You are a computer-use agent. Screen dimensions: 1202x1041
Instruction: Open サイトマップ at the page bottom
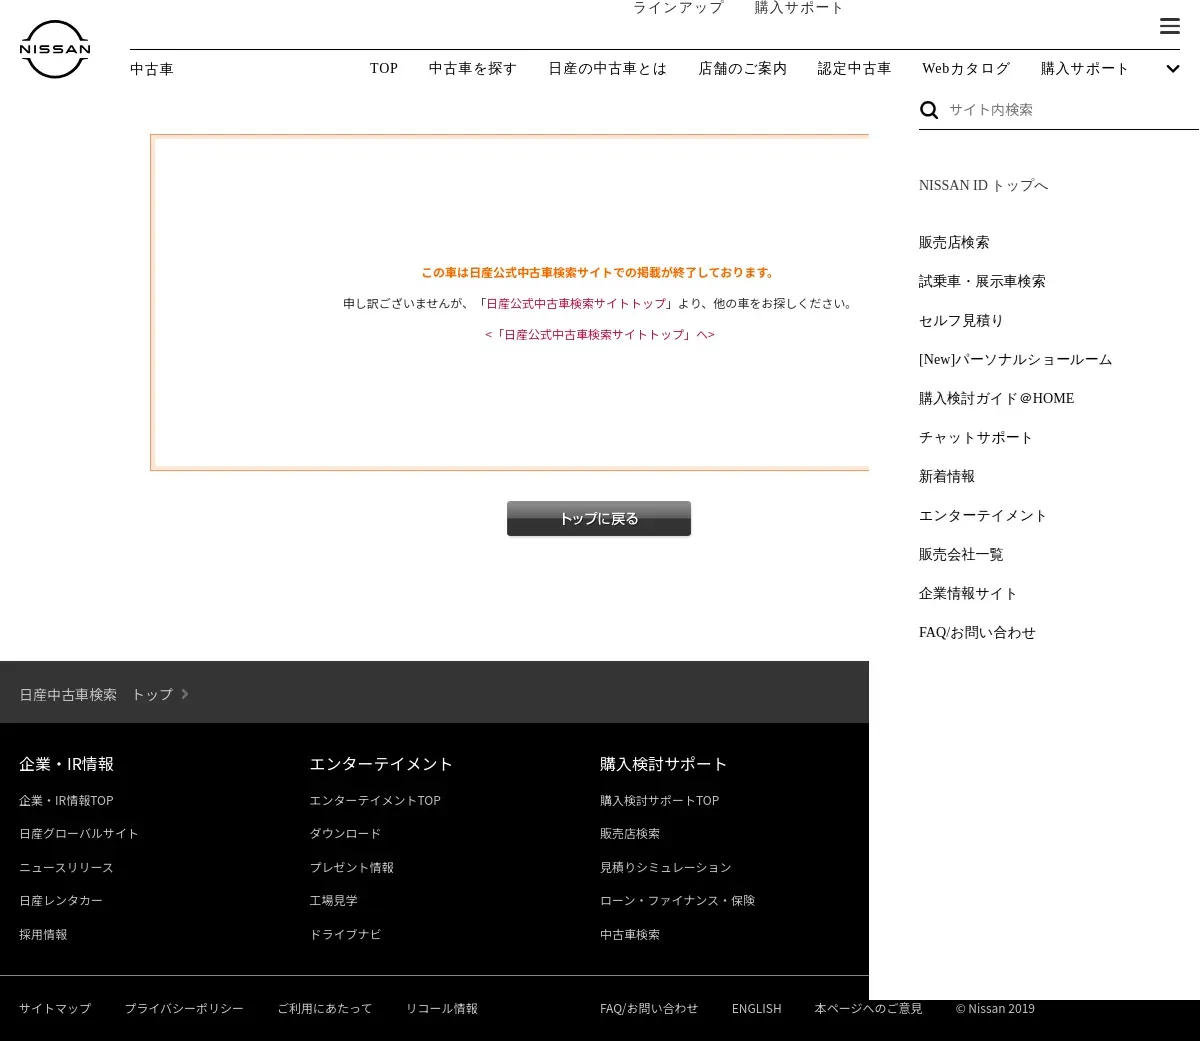55,1009
